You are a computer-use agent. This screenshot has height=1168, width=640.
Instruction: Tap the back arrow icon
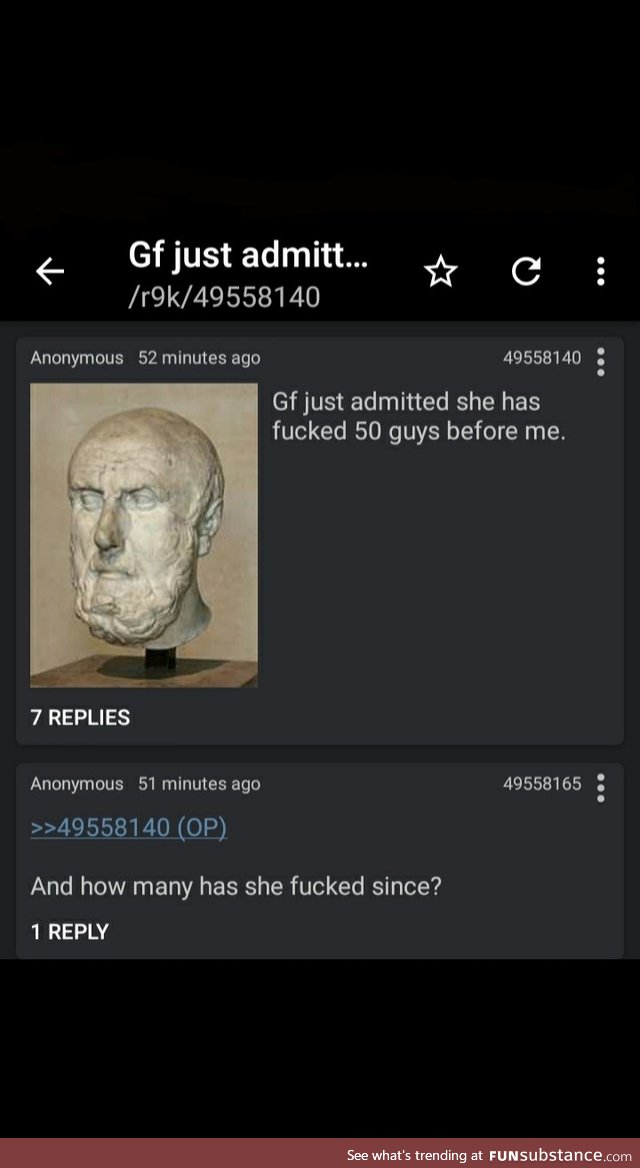(50, 272)
